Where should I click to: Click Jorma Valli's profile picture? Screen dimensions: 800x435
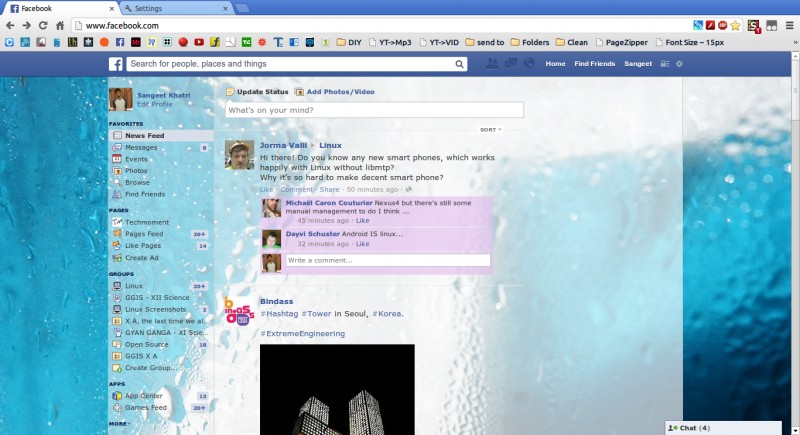(239, 155)
